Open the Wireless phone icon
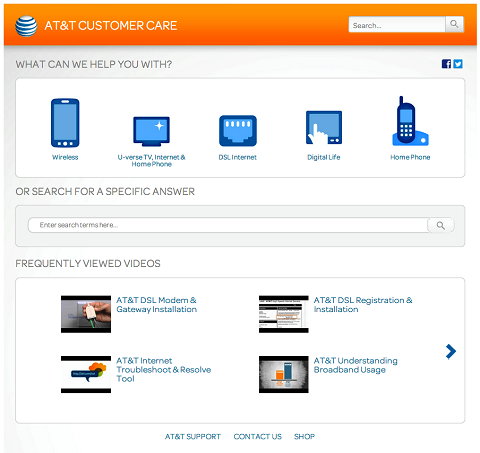This screenshot has height=453, width=480. tap(65, 123)
